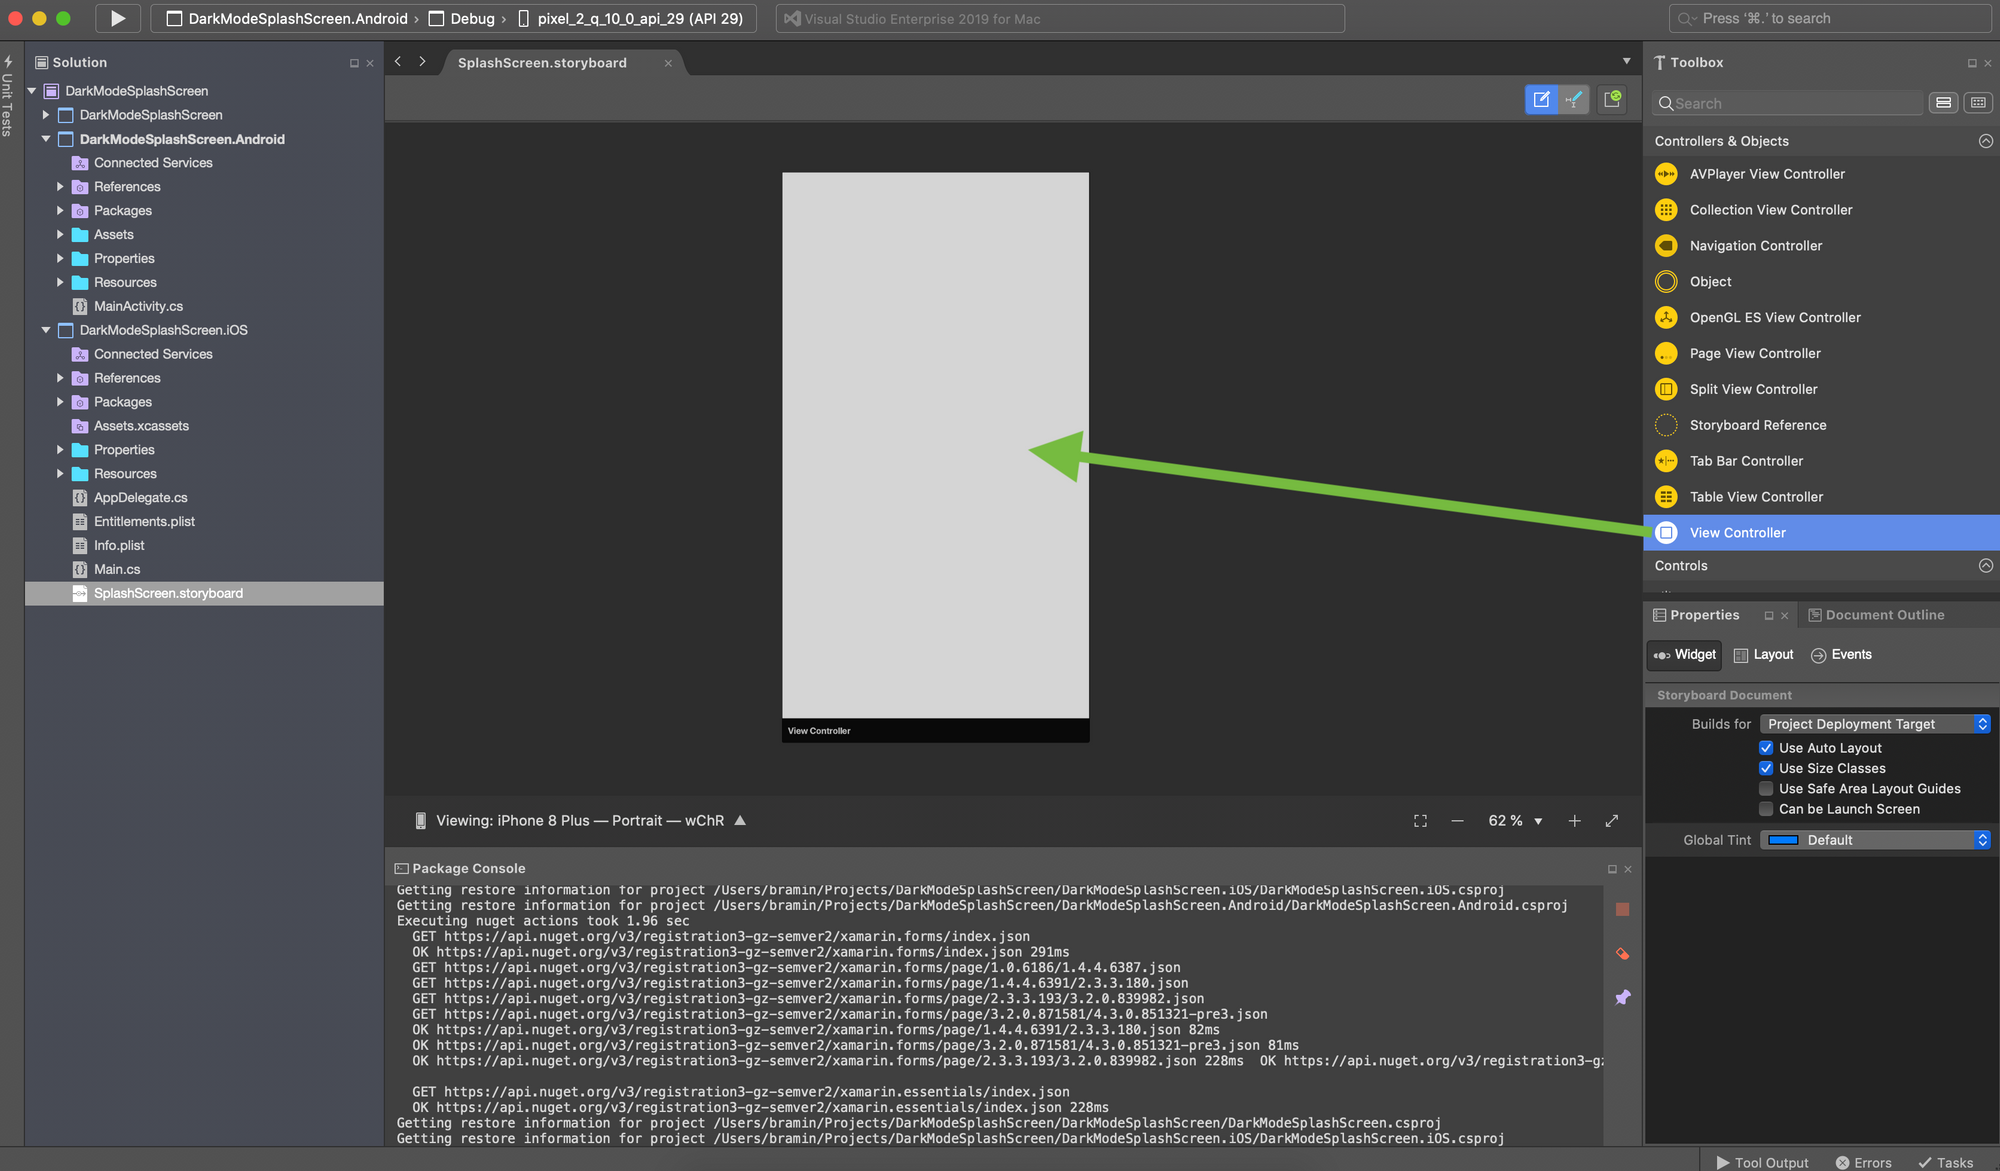Disable Use Auto Layout checkbox
The image size is (2000, 1171).
[x=1766, y=748]
